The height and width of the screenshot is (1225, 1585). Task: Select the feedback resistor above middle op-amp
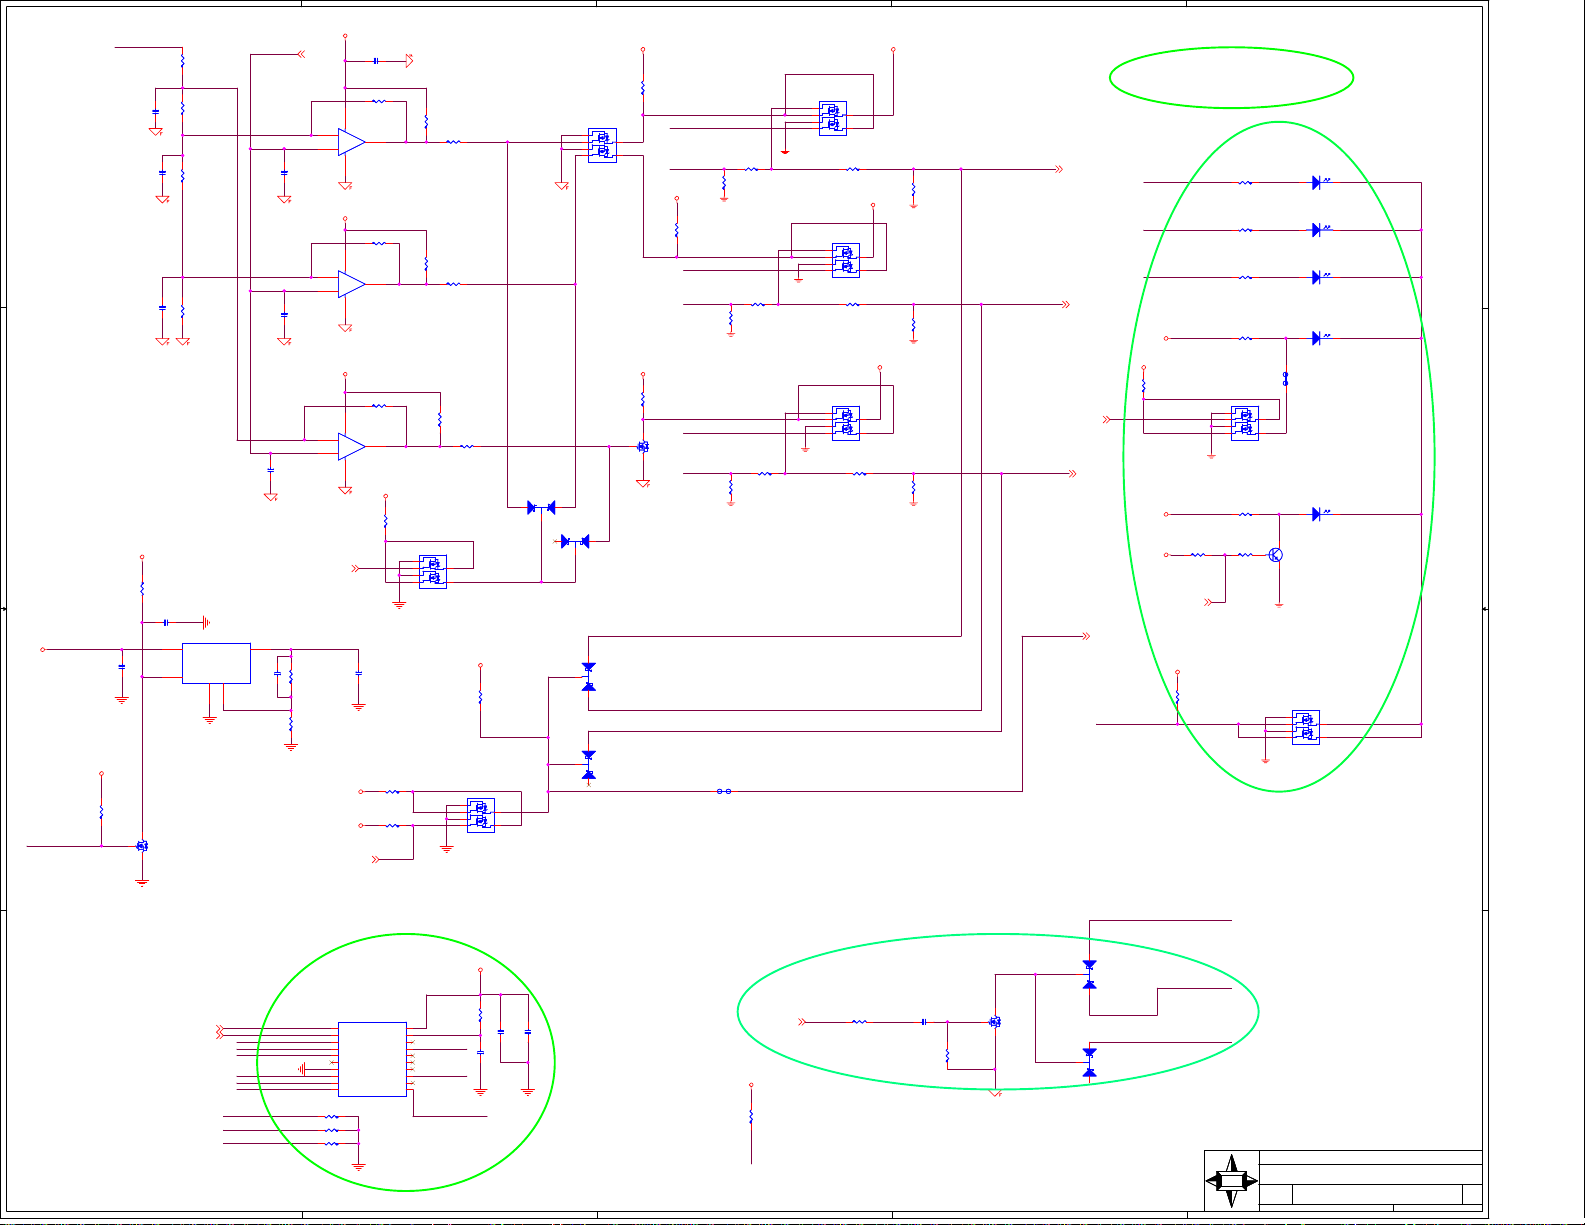point(379,244)
